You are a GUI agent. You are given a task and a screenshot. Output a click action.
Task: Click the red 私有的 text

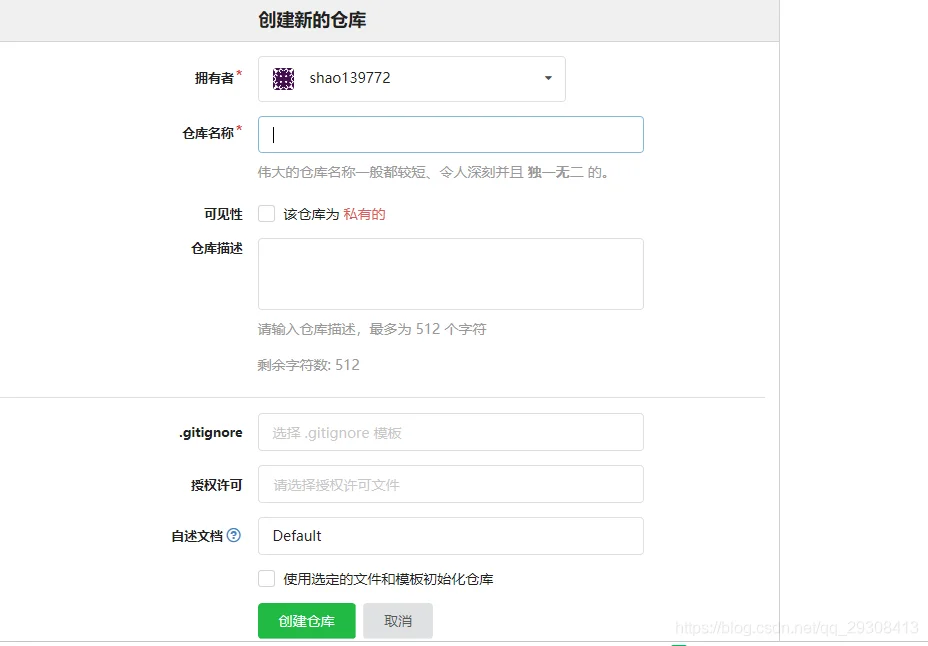(x=364, y=214)
